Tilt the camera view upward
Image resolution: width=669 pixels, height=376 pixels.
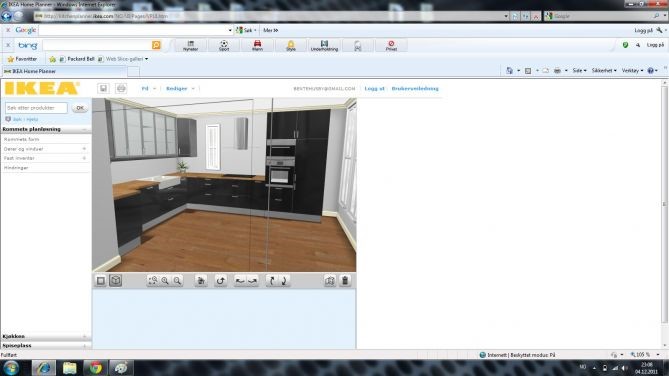coord(272,281)
